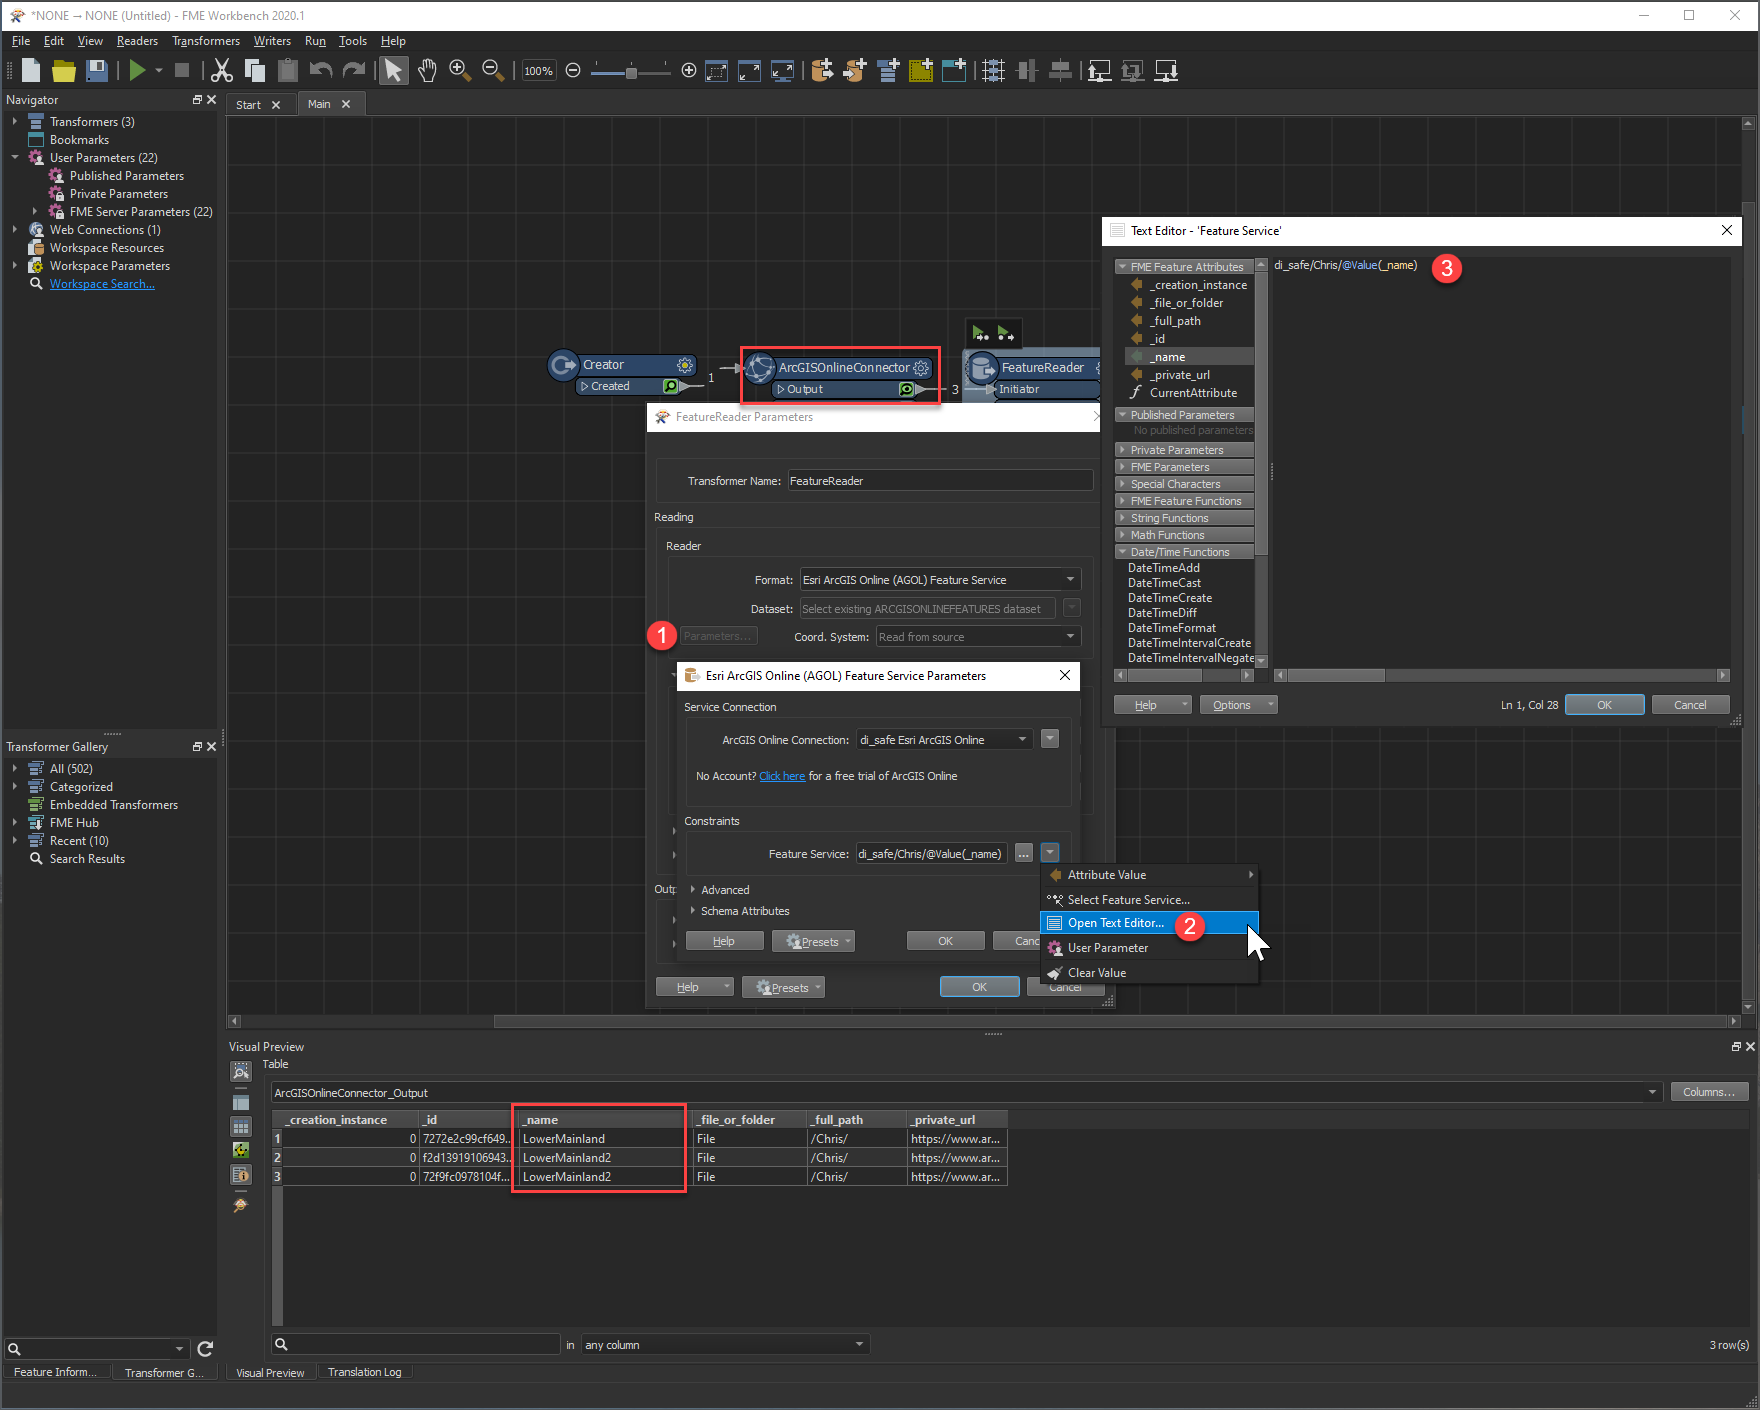
Task: Expand the Advanced section in AGOL parameters
Action: coord(693,889)
